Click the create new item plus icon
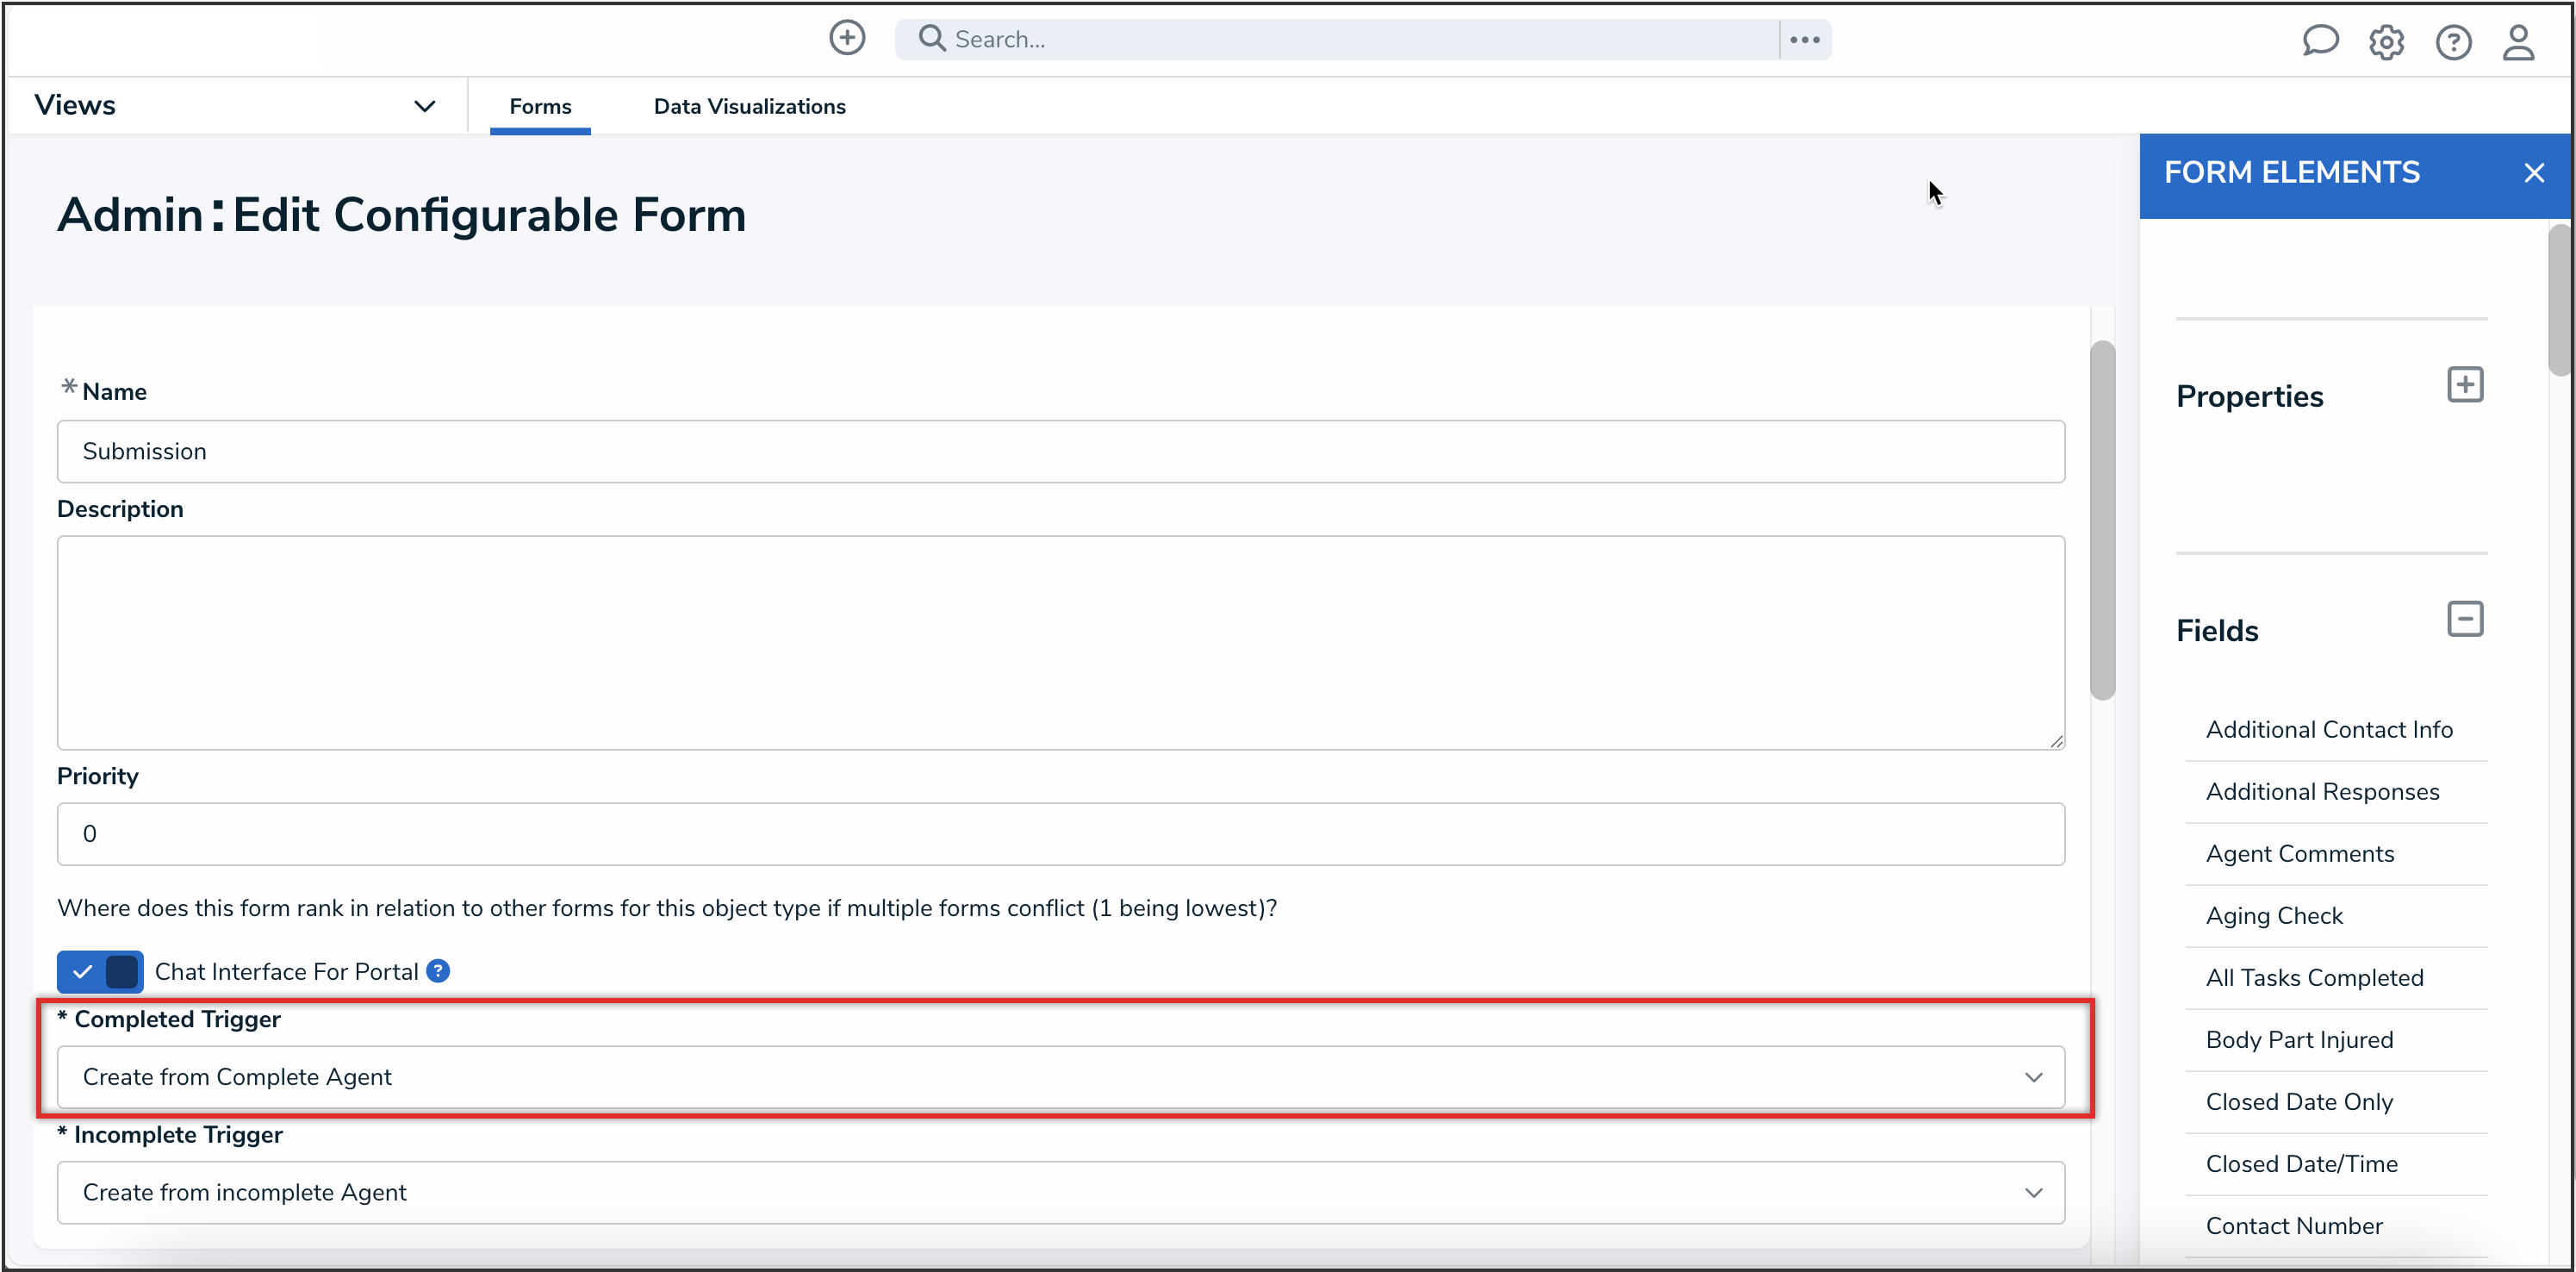Image resolution: width=2576 pixels, height=1272 pixels. (846, 38)
